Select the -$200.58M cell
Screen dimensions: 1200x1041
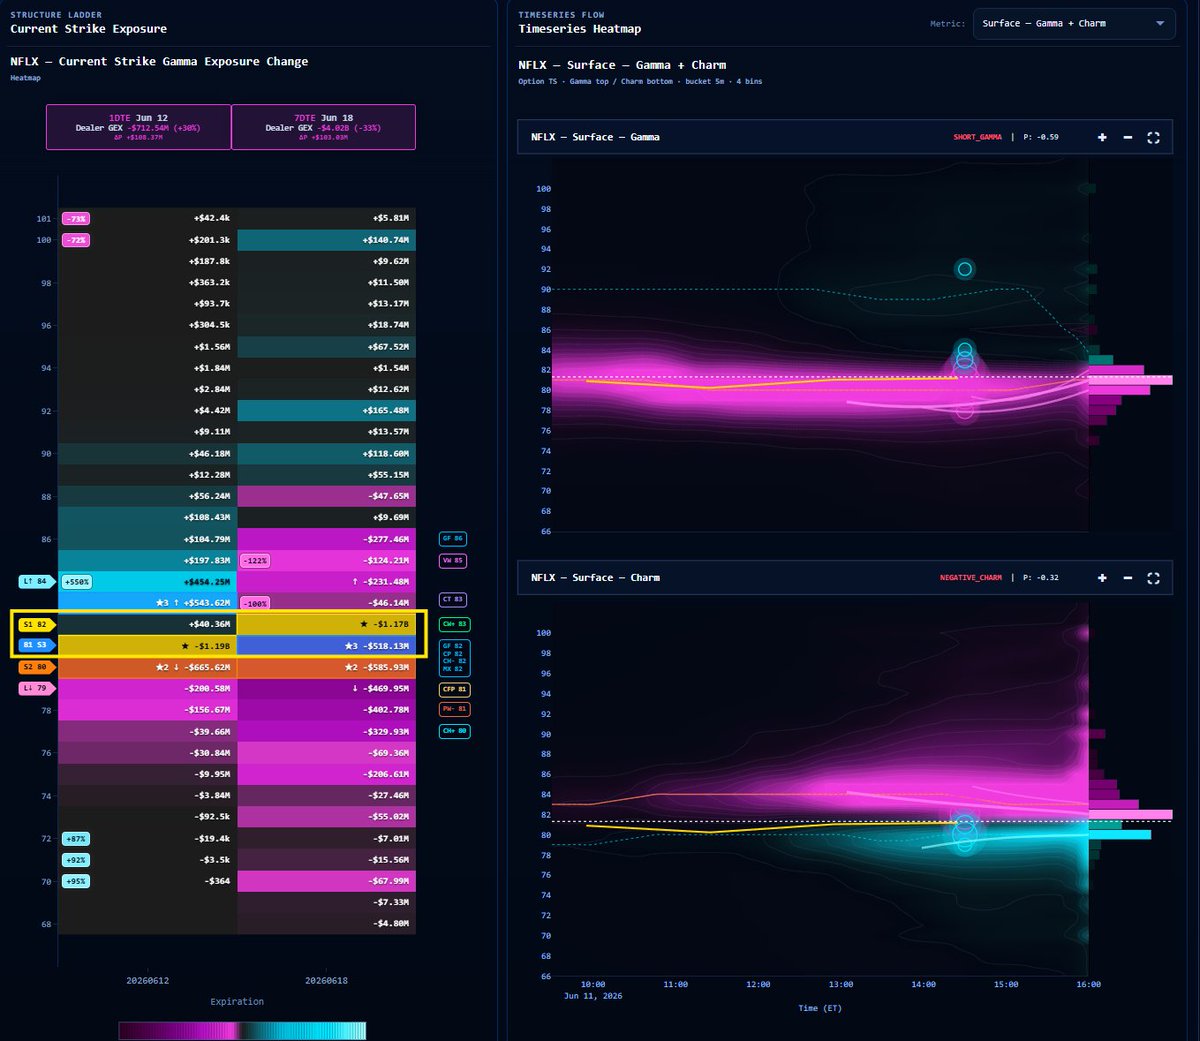coord(148,688)
